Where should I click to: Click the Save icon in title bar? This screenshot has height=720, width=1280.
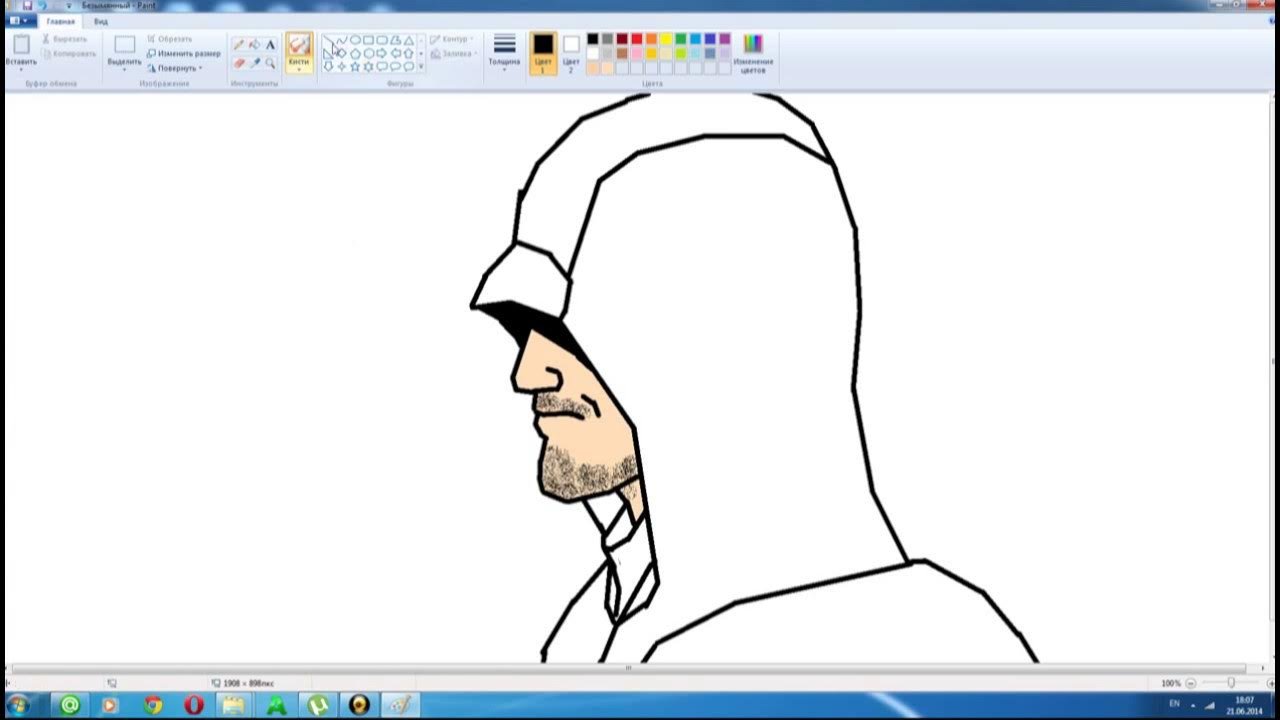point(27,5)
